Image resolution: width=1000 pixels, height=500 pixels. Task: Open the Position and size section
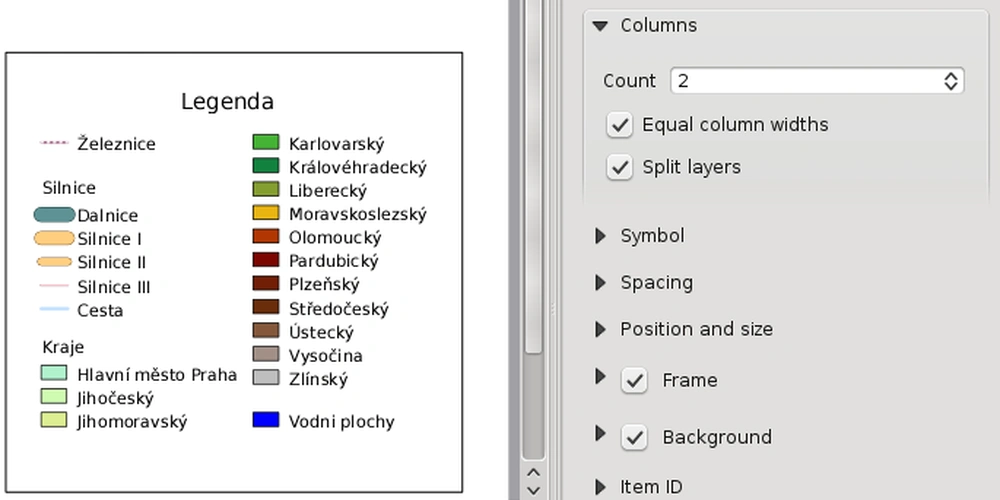tap(600, 329)
